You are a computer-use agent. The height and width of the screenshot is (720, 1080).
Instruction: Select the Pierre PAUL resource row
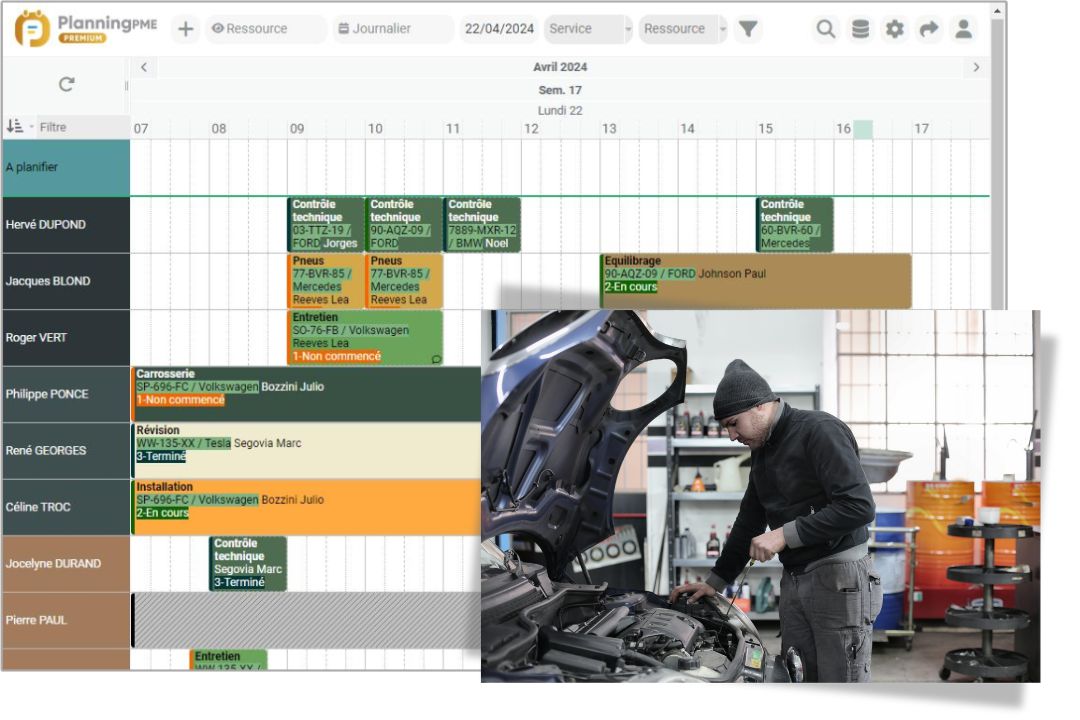pyautogui.click(x=65, y=620)
